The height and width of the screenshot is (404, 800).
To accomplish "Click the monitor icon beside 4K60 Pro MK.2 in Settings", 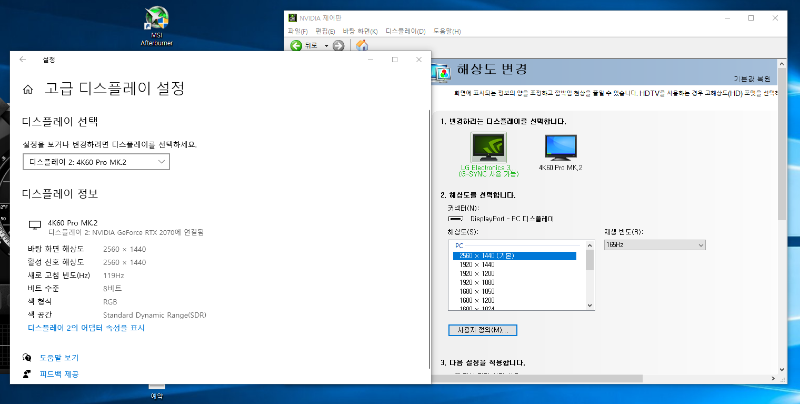I will click(35, 225).
